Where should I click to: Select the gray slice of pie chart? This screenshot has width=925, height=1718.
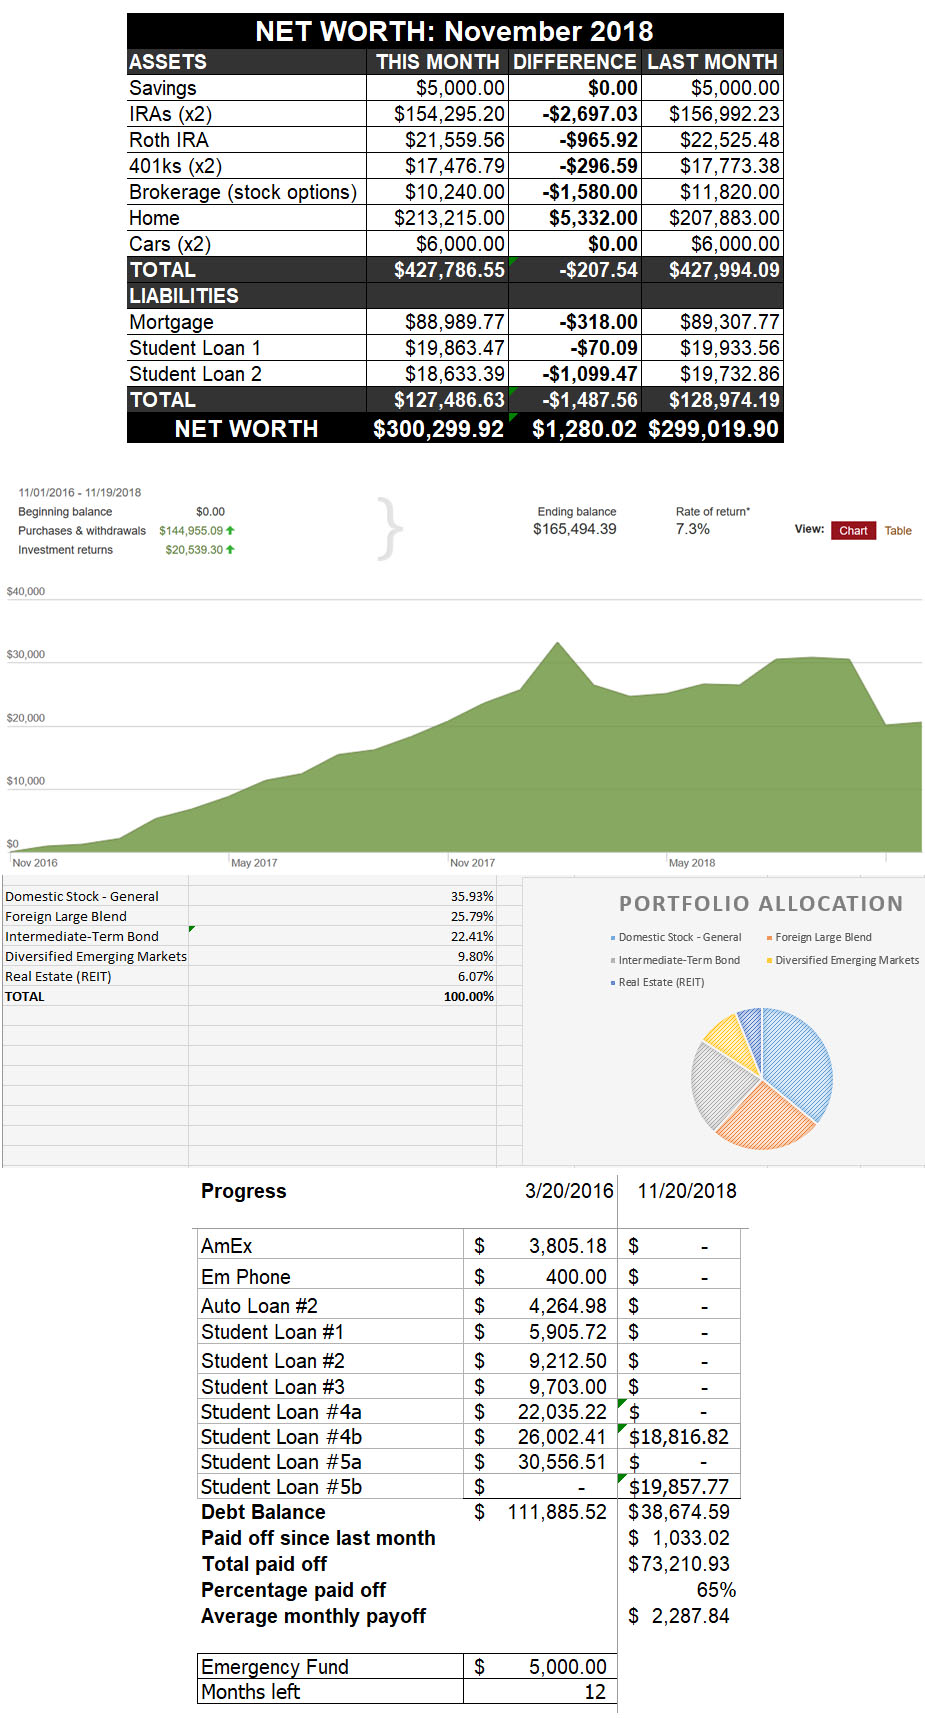(x=716, y=1083)
